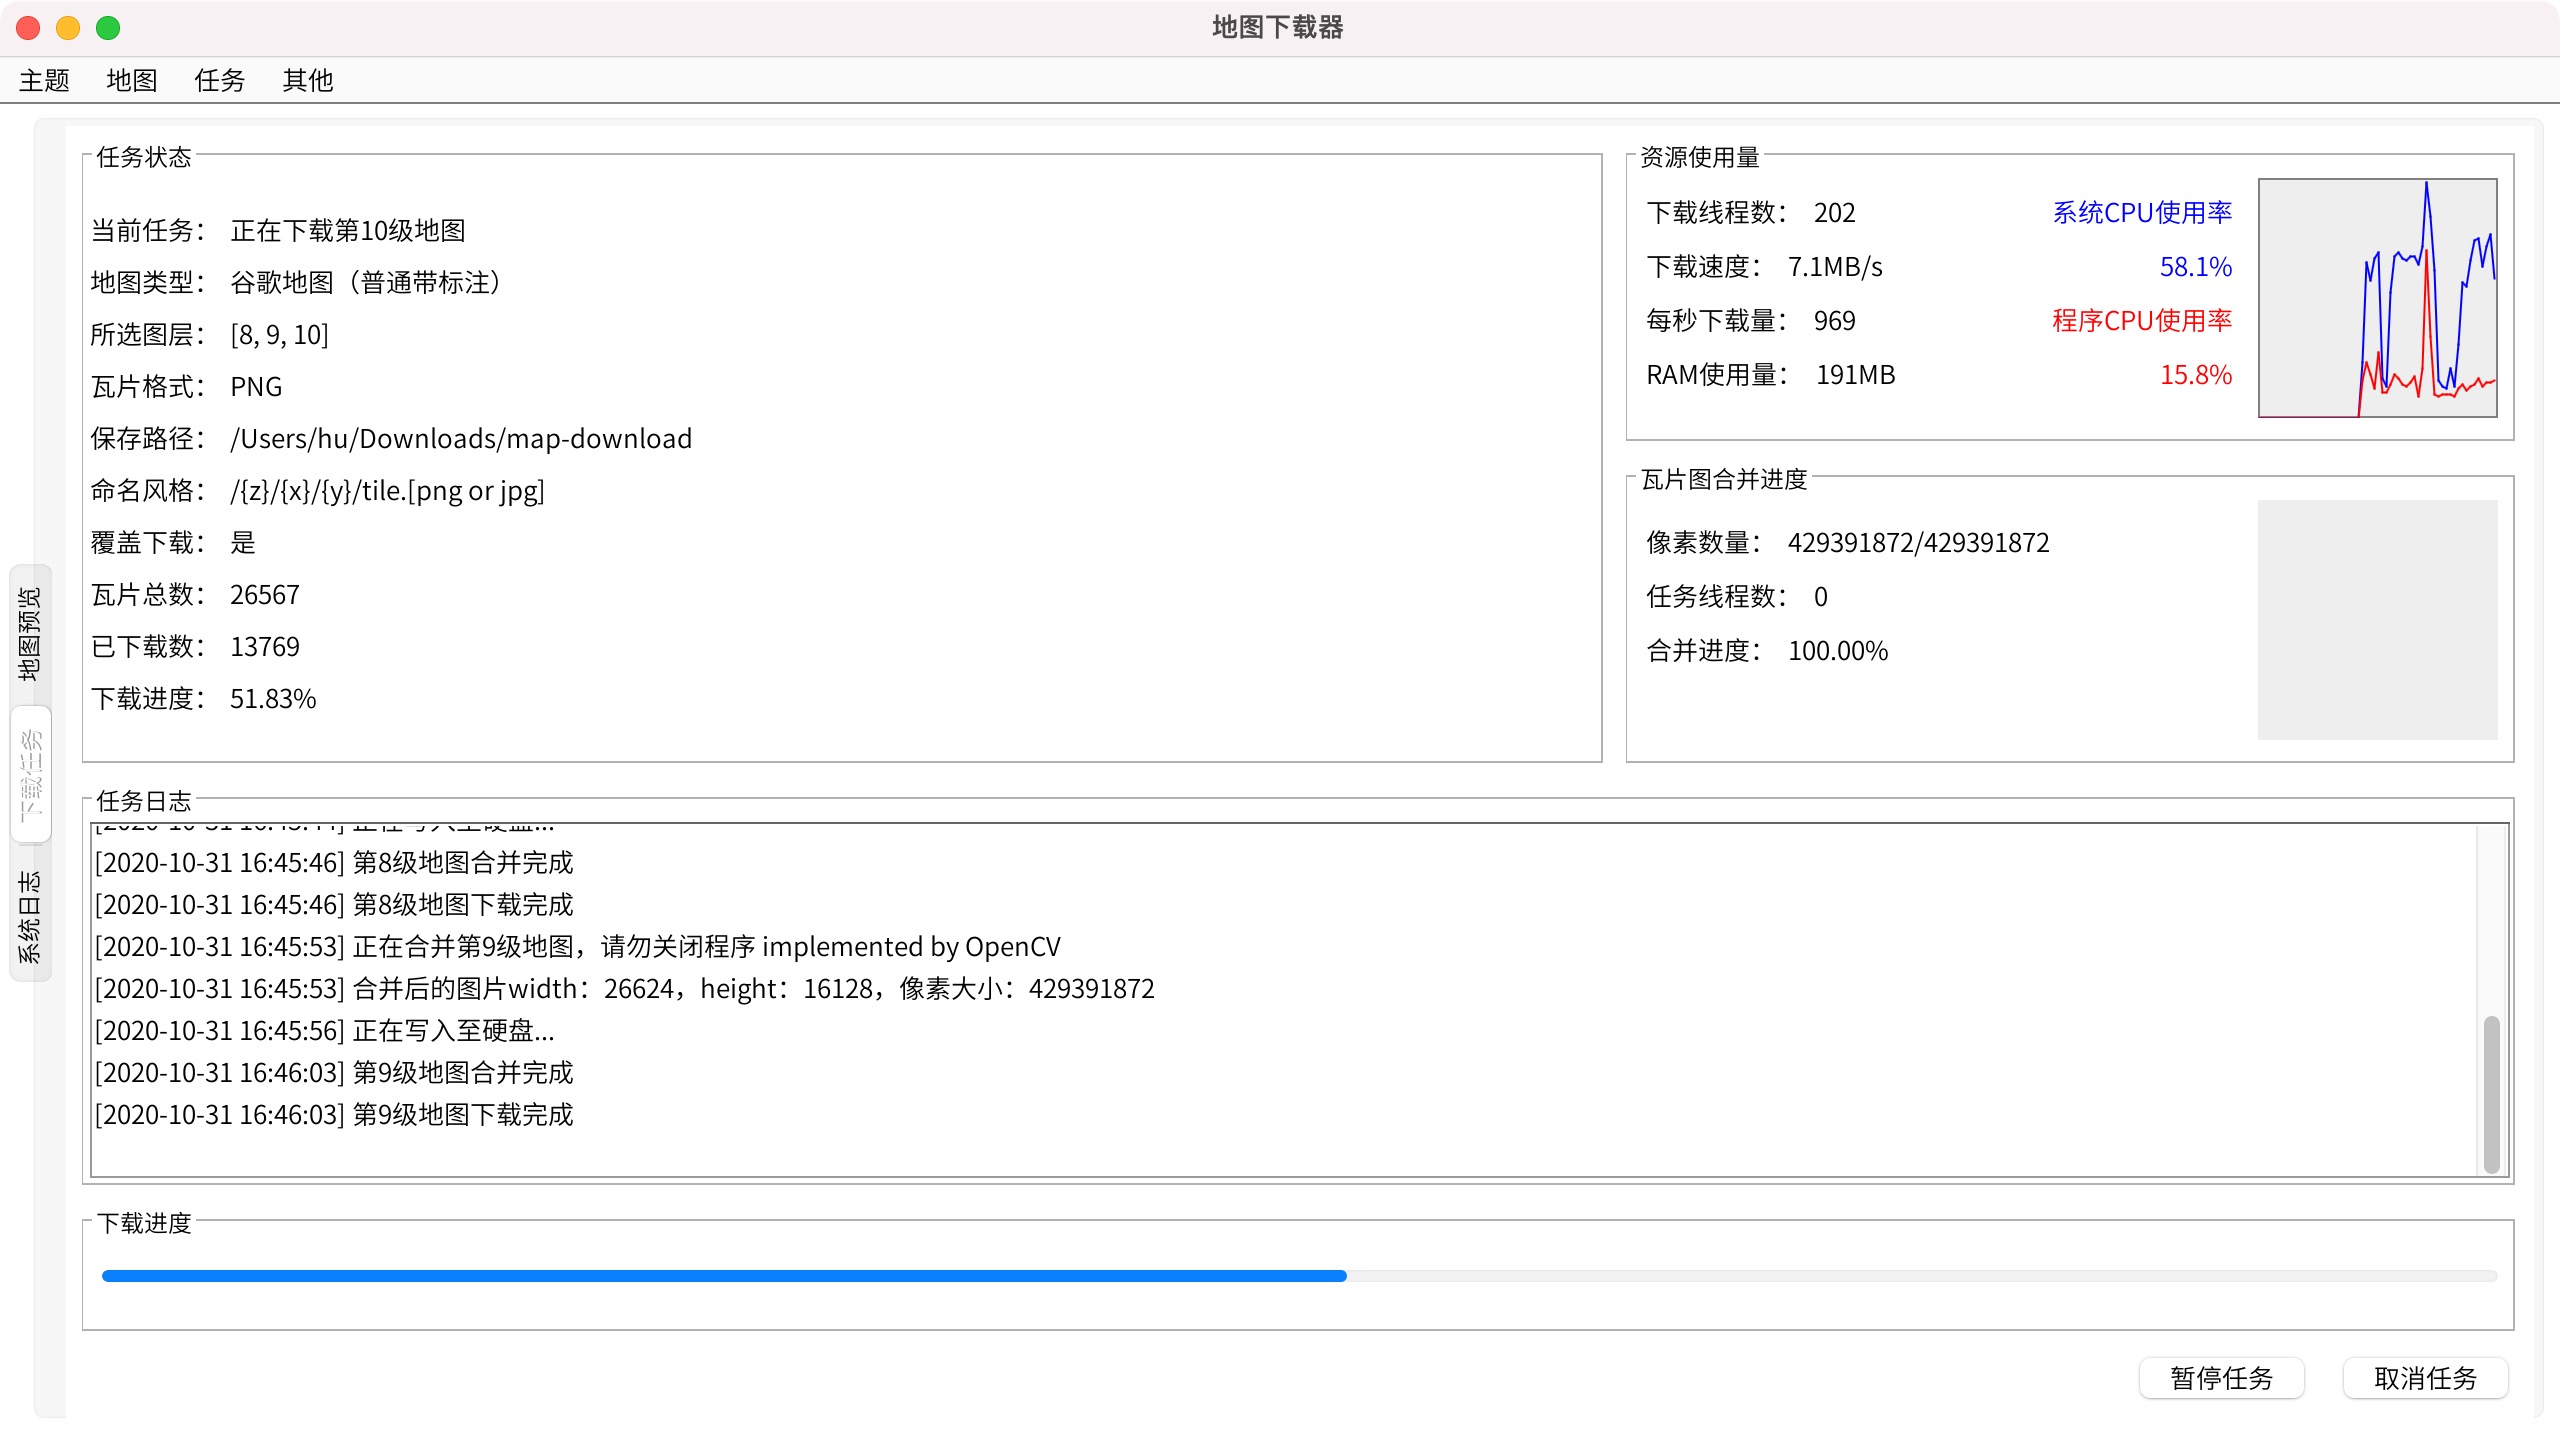Click log line 16:45:56 正在写入至硬盘
2560x1440 pixels.
click(325, 1030)
